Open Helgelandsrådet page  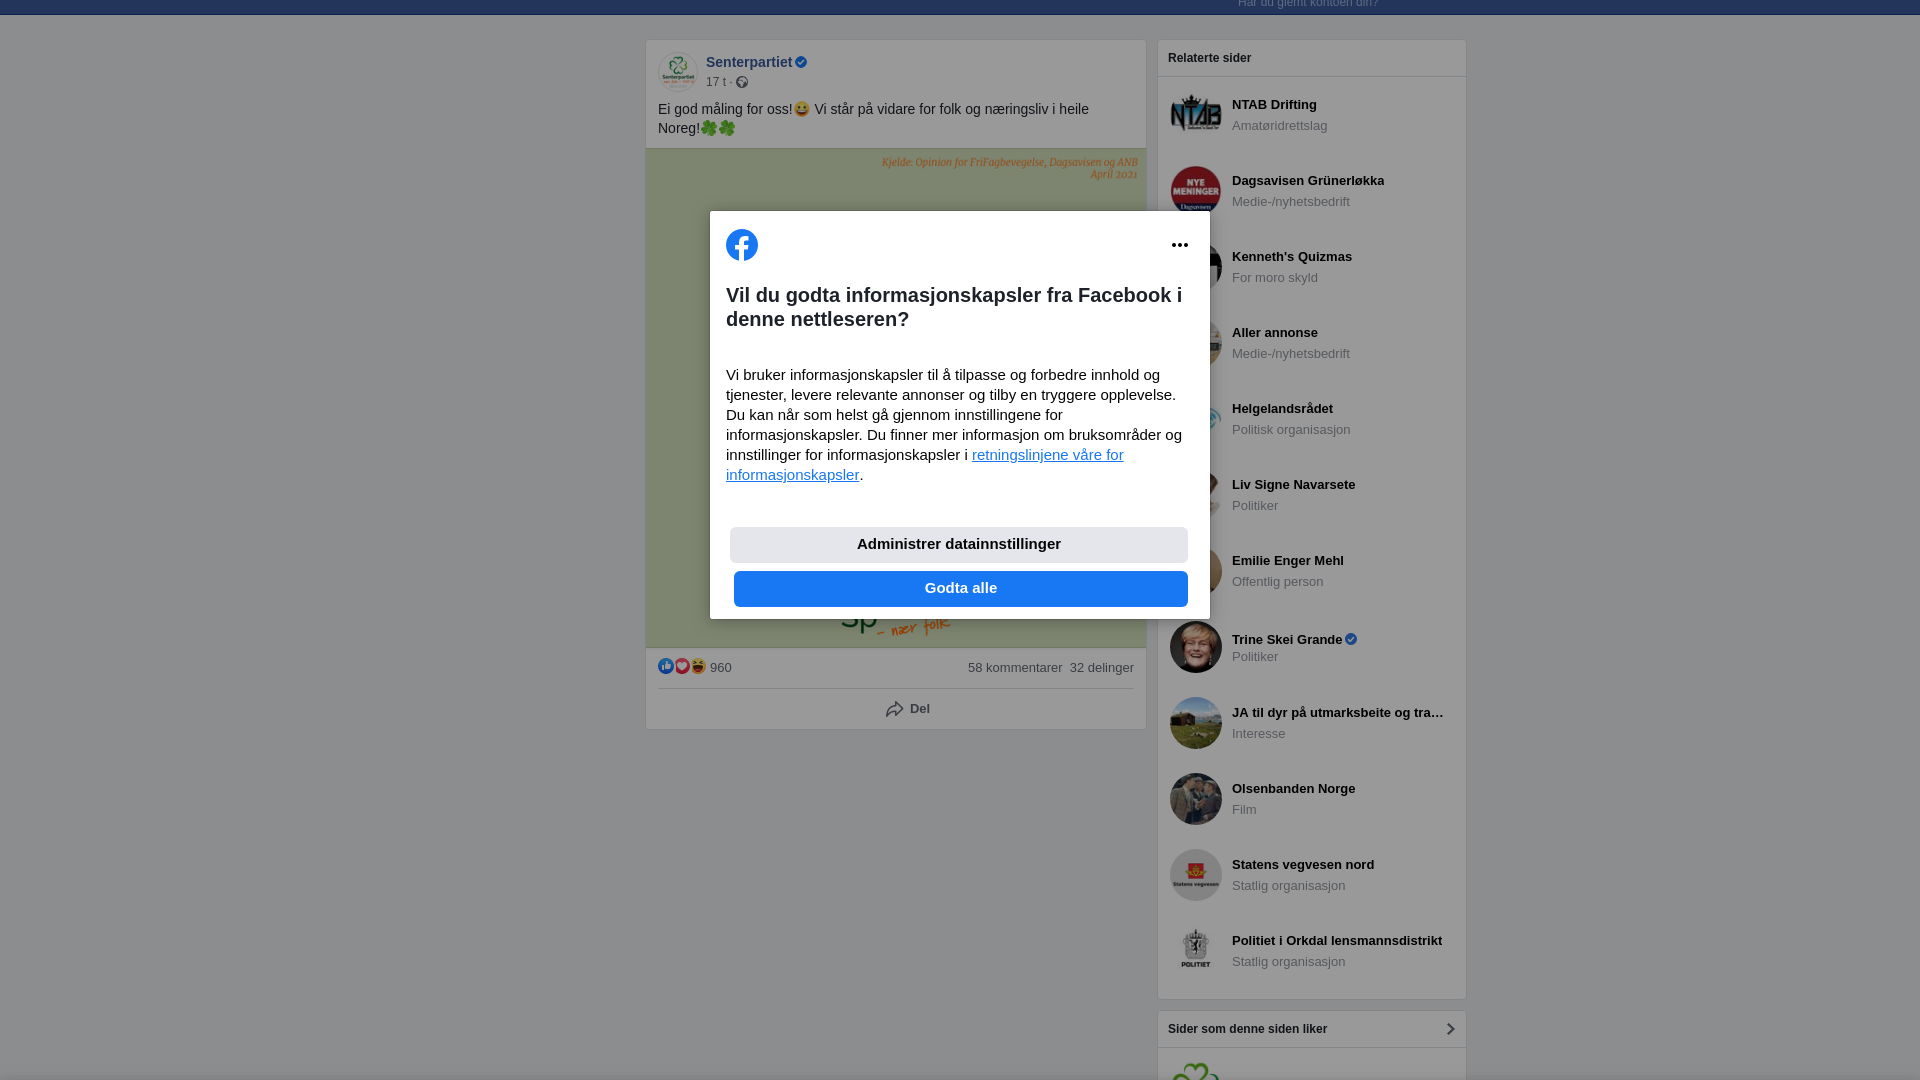click(1282, 409)
